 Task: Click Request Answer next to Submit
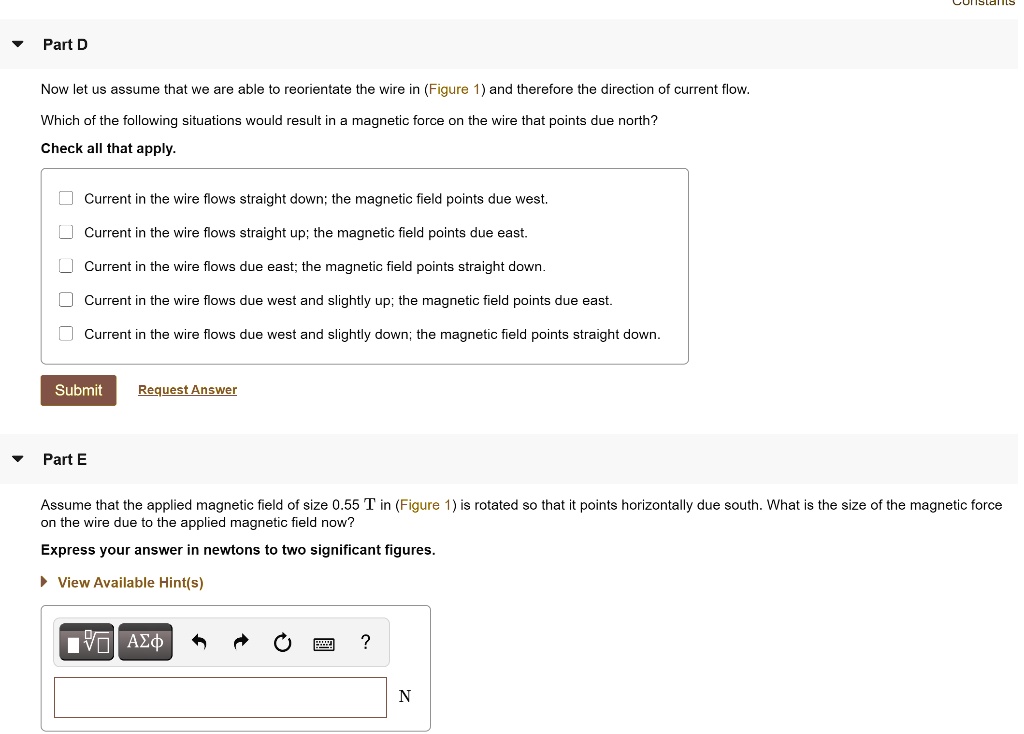187,390
